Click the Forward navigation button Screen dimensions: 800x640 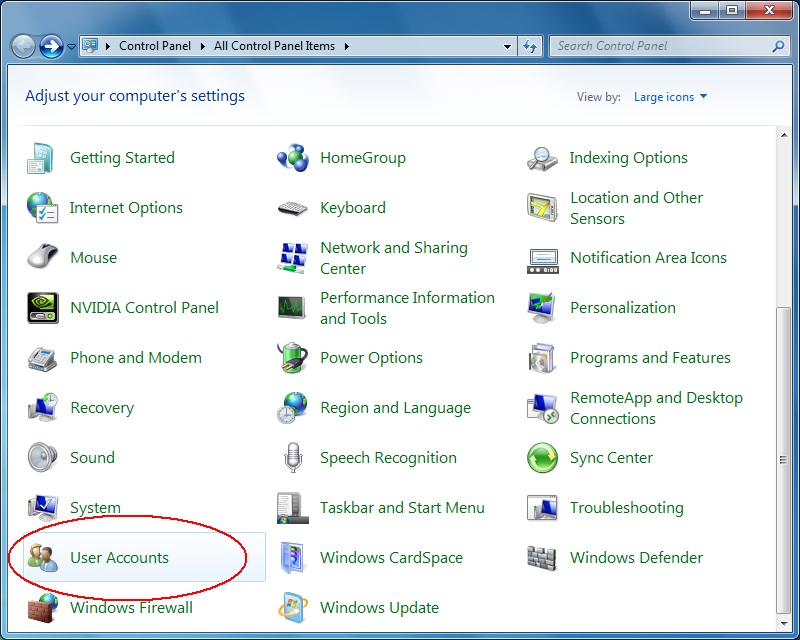pyautogui.click(x=51, y=46)
